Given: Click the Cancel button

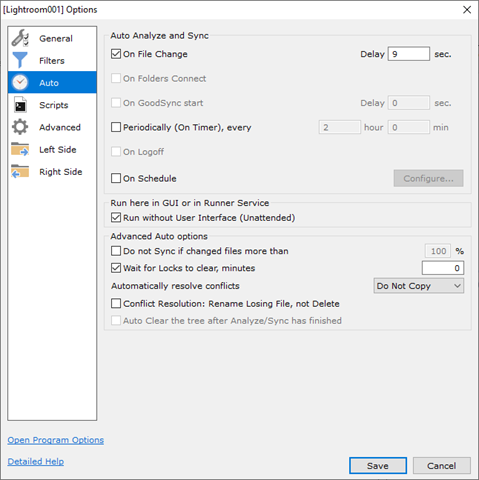Looking at the screenshot, I should tap(442, 465).
